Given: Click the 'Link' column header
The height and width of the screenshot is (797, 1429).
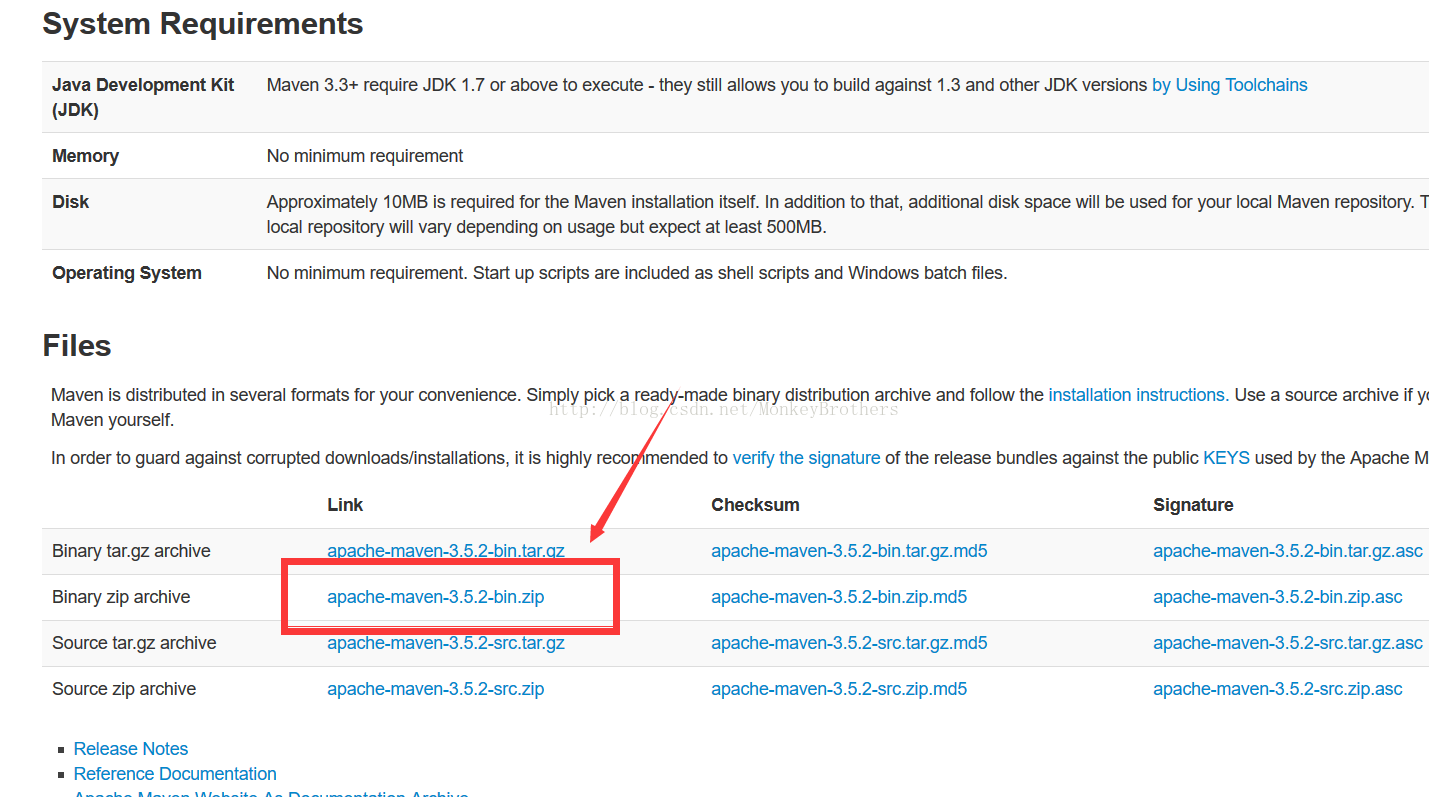Looking at the screenshot, I should (345, 505).
